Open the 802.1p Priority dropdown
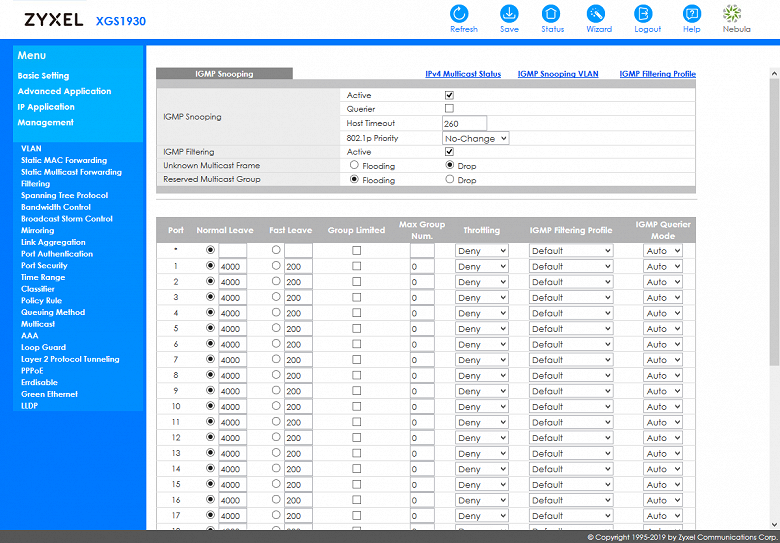This screenshot has width=780, height=543. pos(476,138)
